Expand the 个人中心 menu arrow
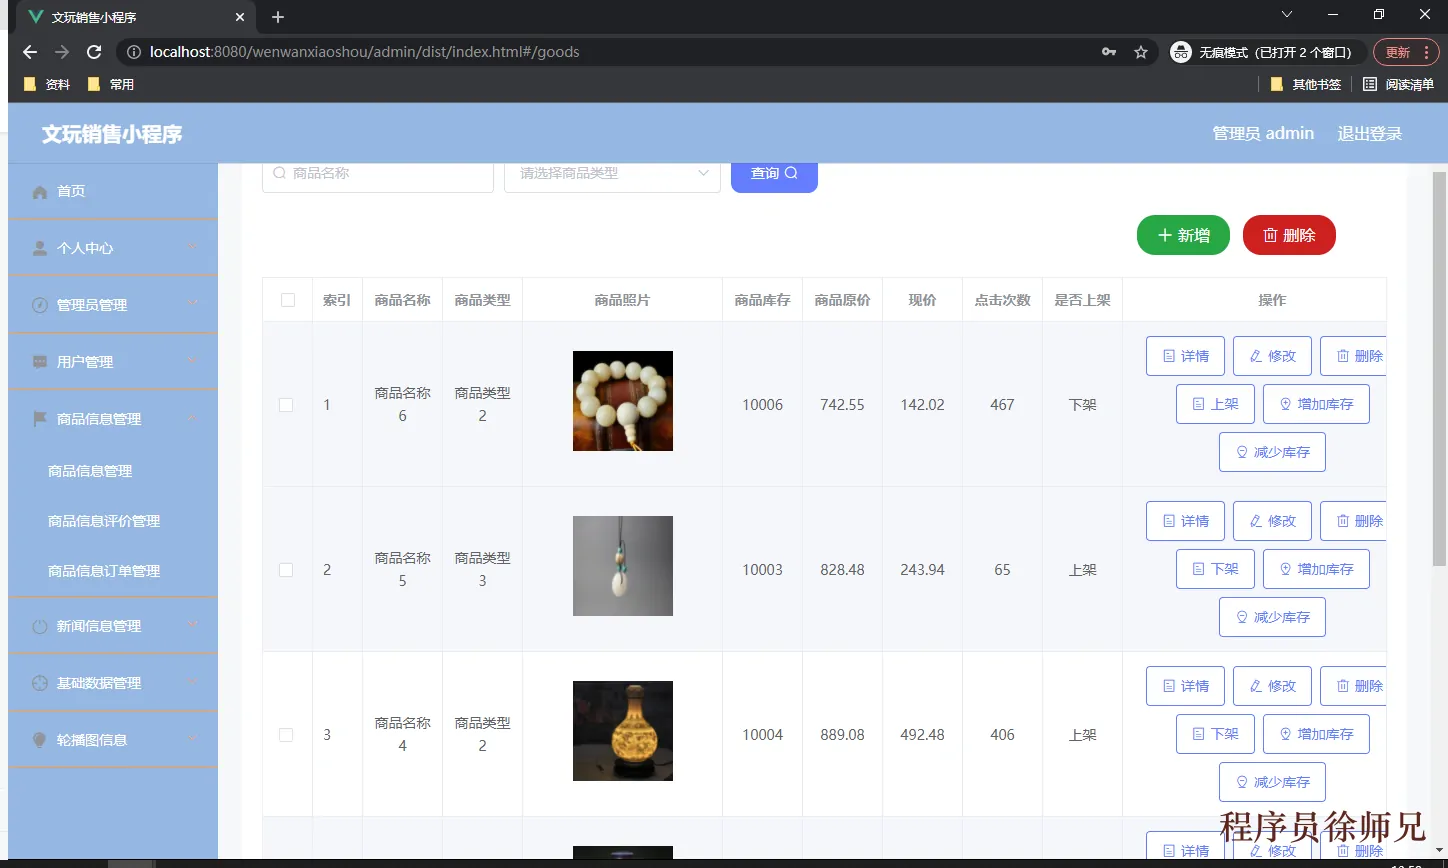Screen dimensions: 1448x868 click(x=192, y=247)
